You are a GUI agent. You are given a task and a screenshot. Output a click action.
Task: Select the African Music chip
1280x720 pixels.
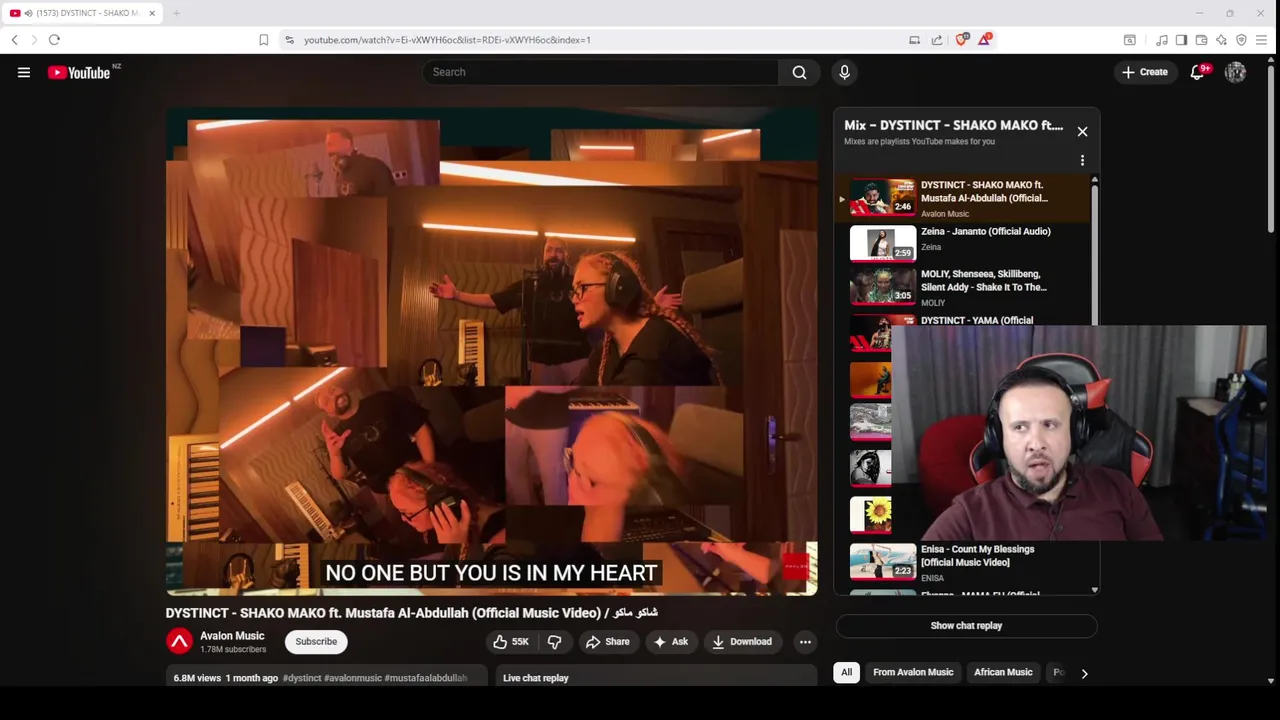coord(1003,672)
